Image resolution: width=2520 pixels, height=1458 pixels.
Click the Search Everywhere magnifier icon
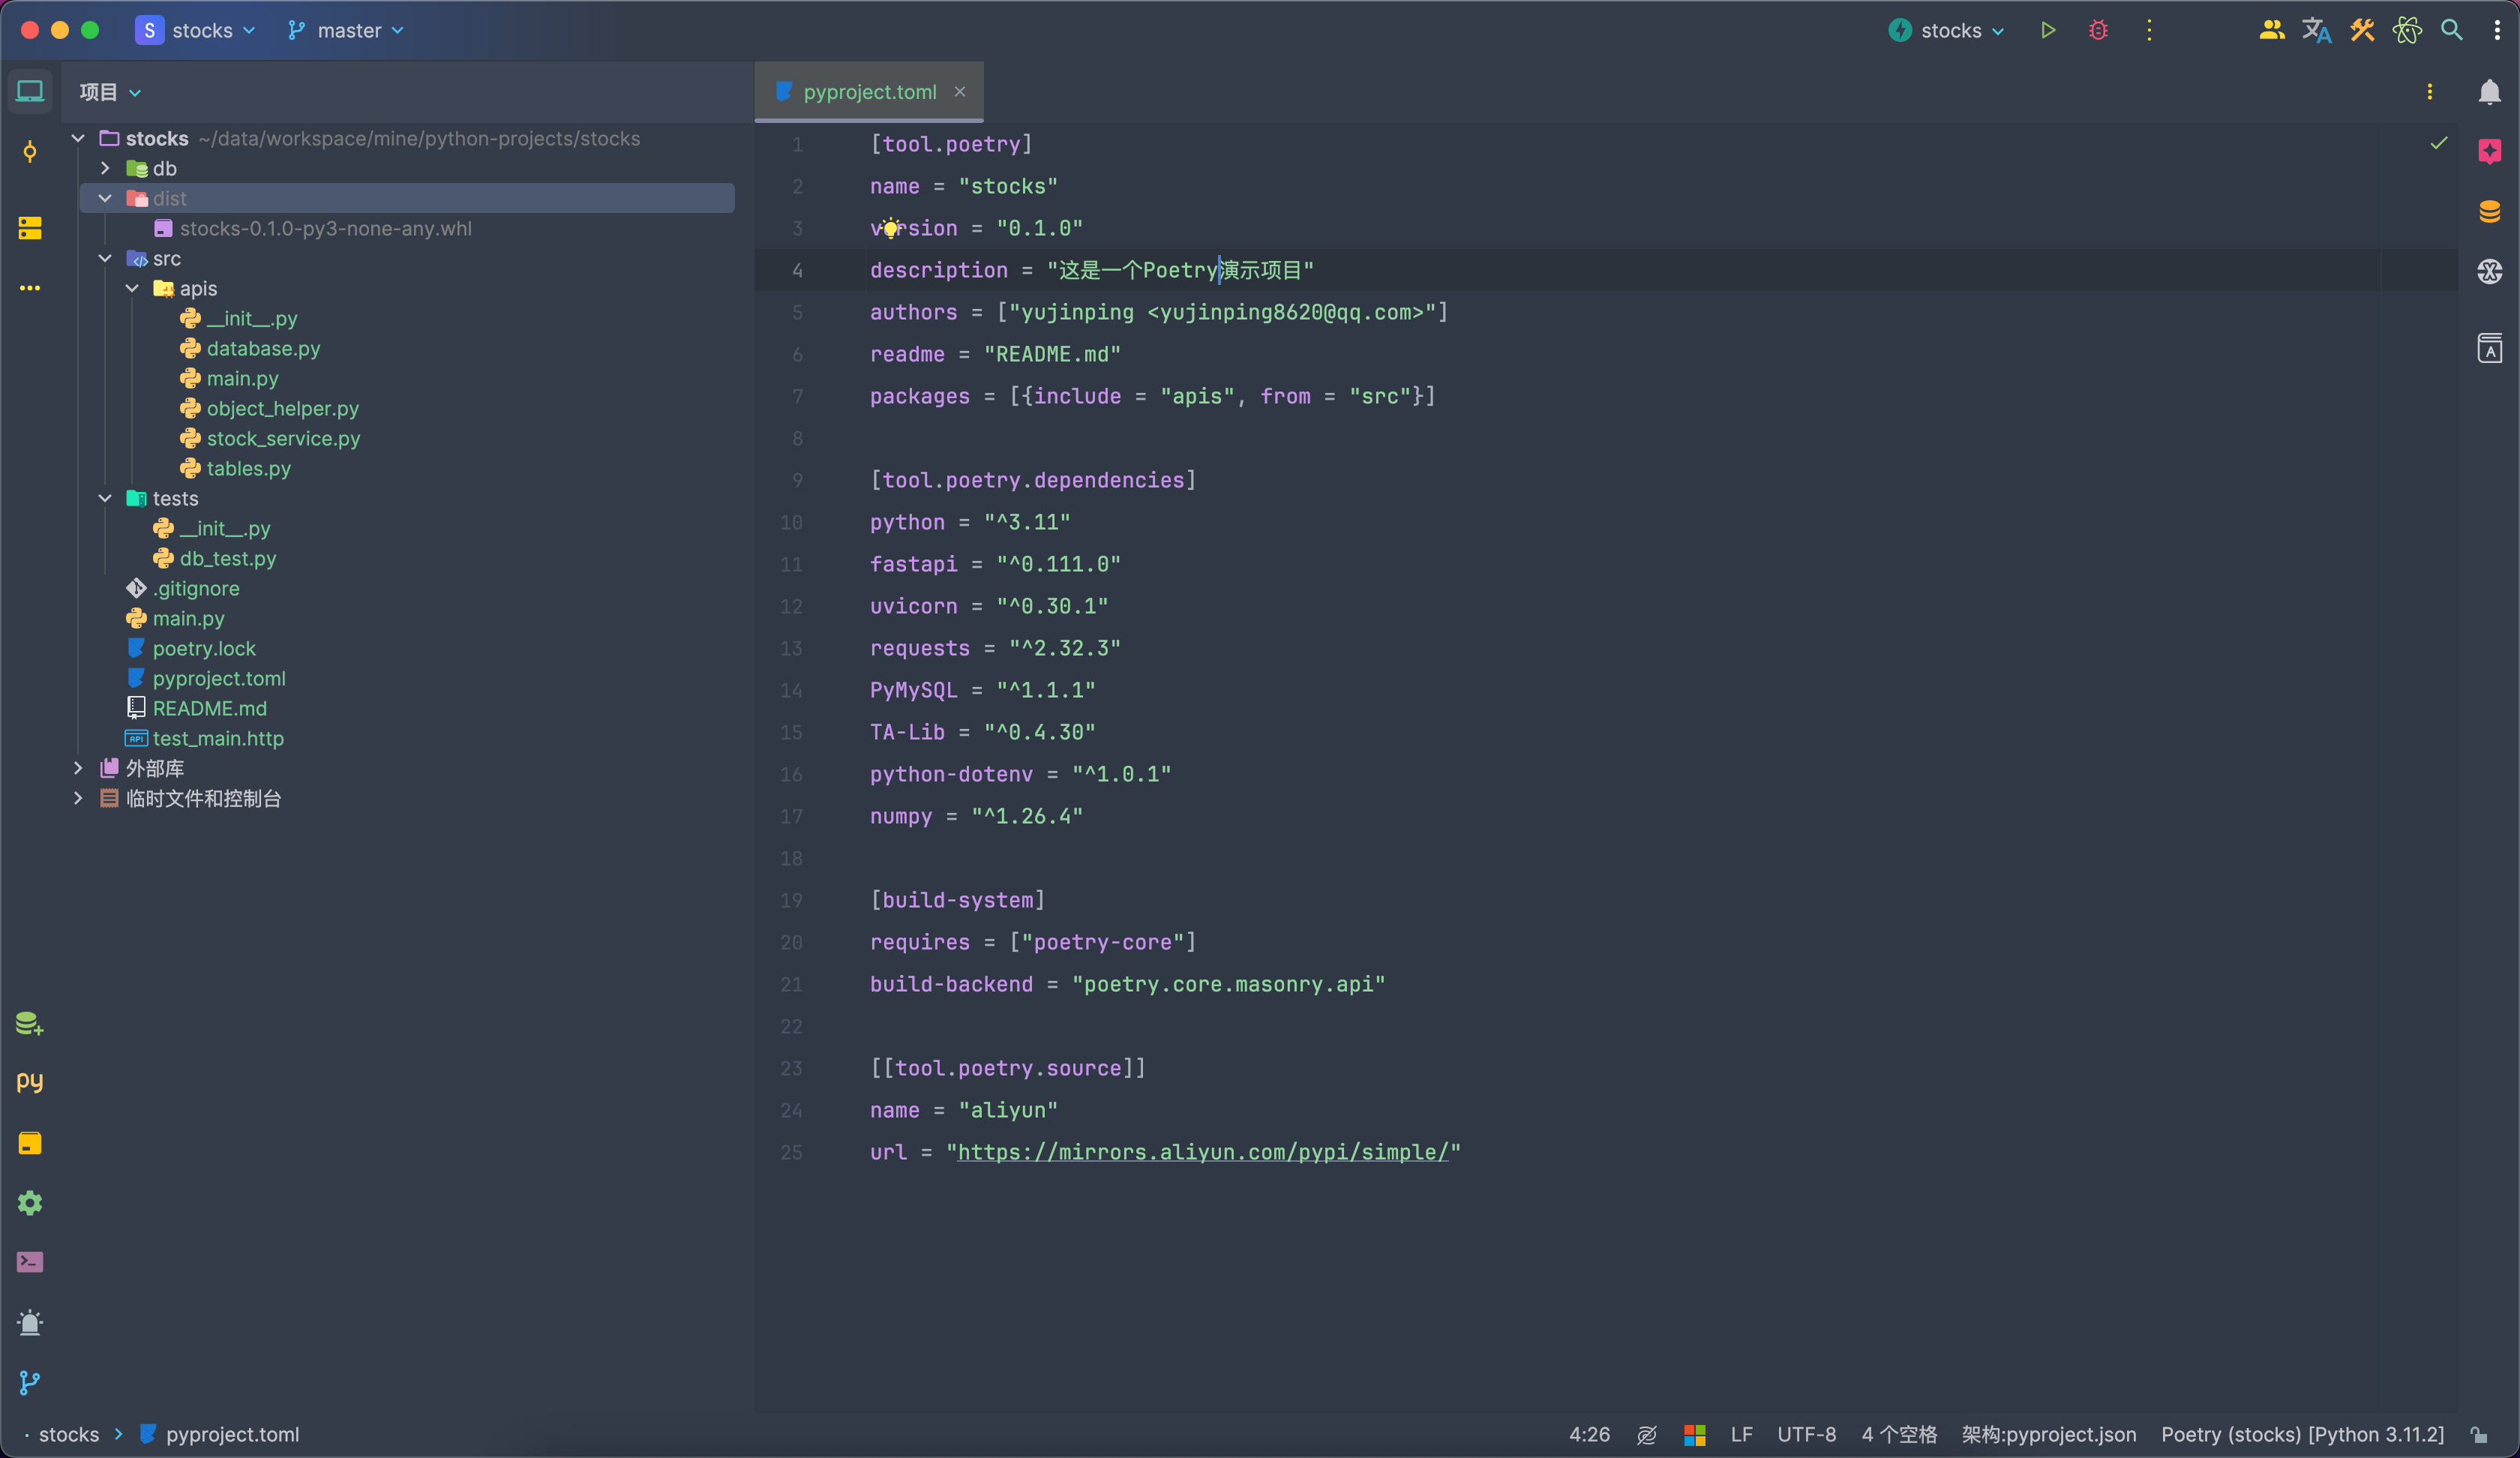pos(2451,30)
